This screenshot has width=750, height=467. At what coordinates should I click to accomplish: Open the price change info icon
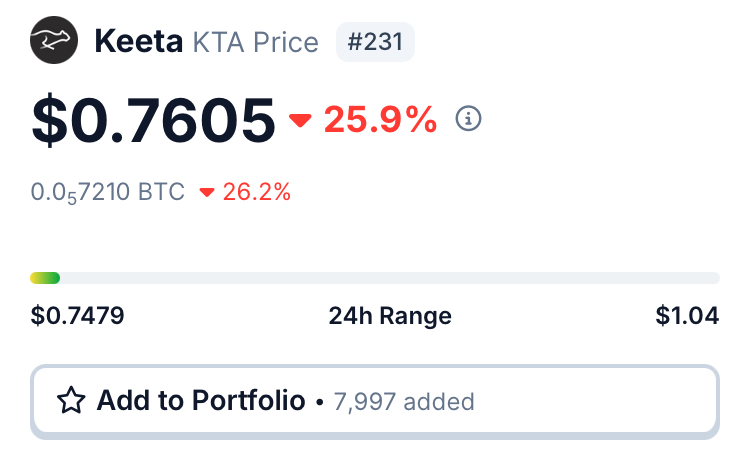(x=468, y=118)
